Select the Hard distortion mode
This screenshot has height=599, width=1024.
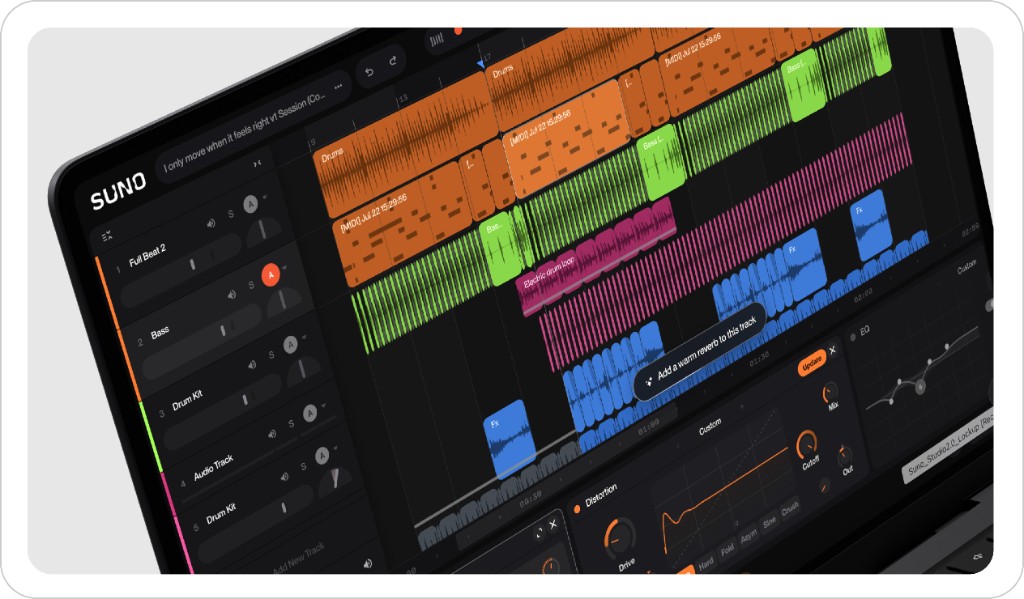click(x=706, y=563)
